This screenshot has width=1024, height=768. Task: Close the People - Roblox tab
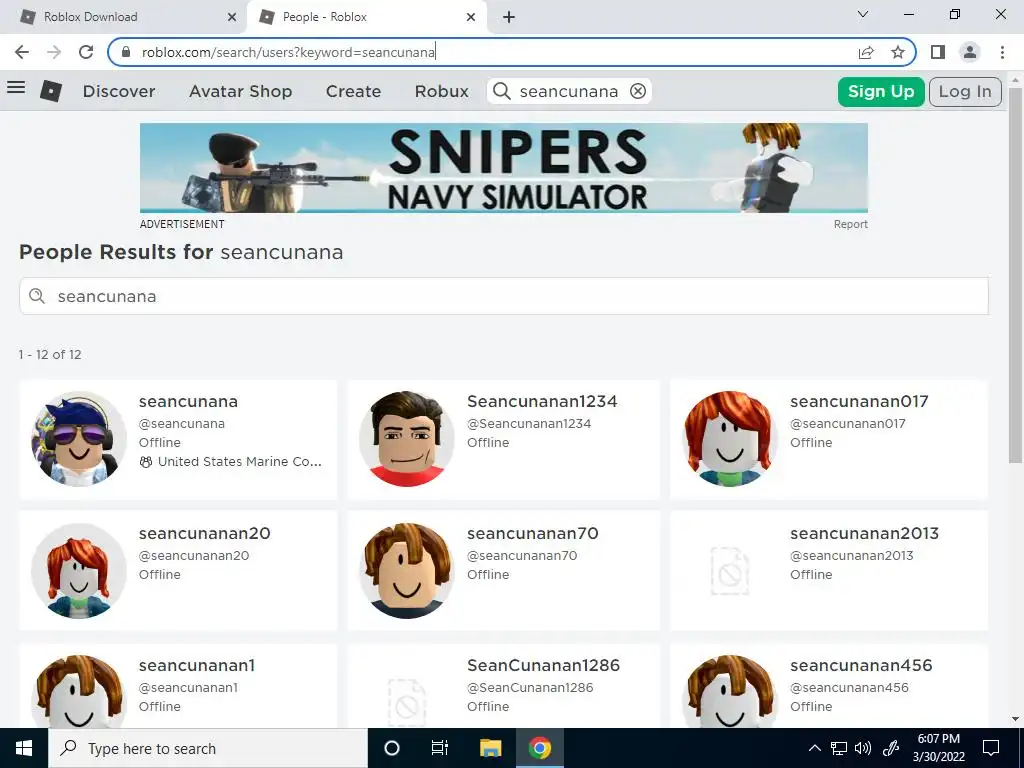coord(471,17)
